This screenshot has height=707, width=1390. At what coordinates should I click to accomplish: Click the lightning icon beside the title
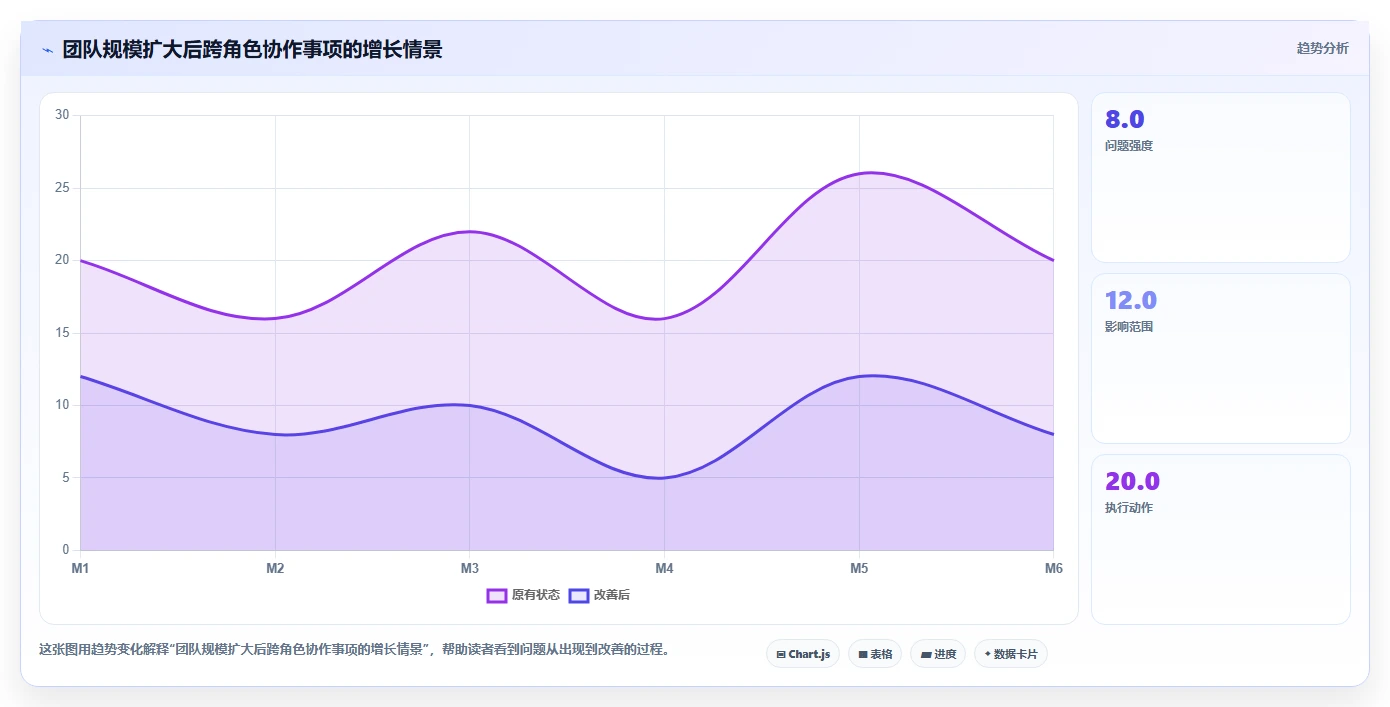point(47,50)
